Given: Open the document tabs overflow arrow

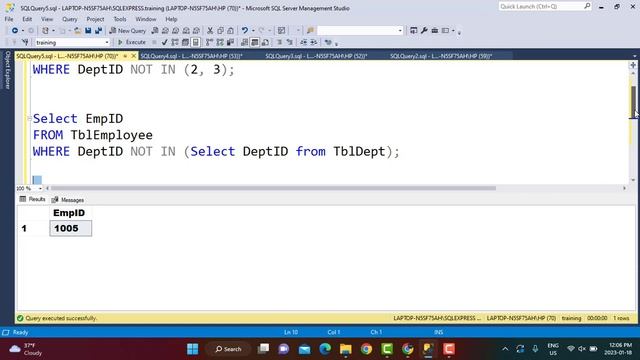Looking at the screenshot, I should (634, 56).
